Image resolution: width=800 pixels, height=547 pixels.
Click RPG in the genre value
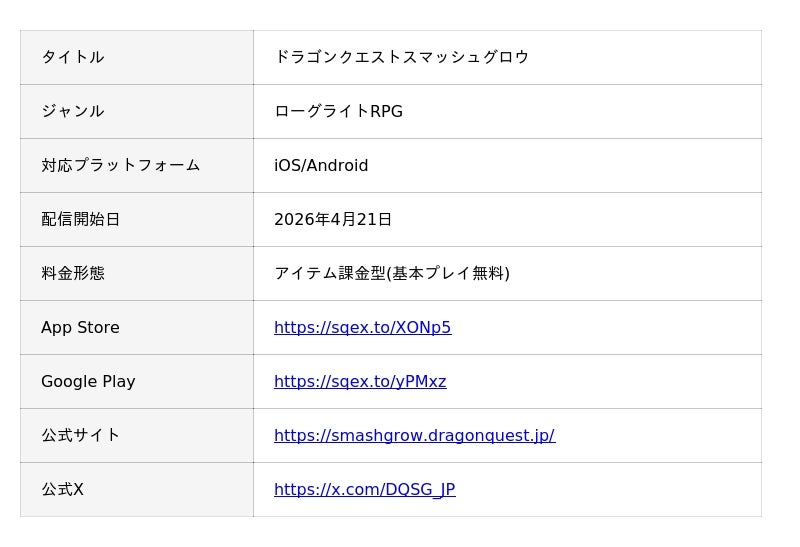(x=387, y=112)
